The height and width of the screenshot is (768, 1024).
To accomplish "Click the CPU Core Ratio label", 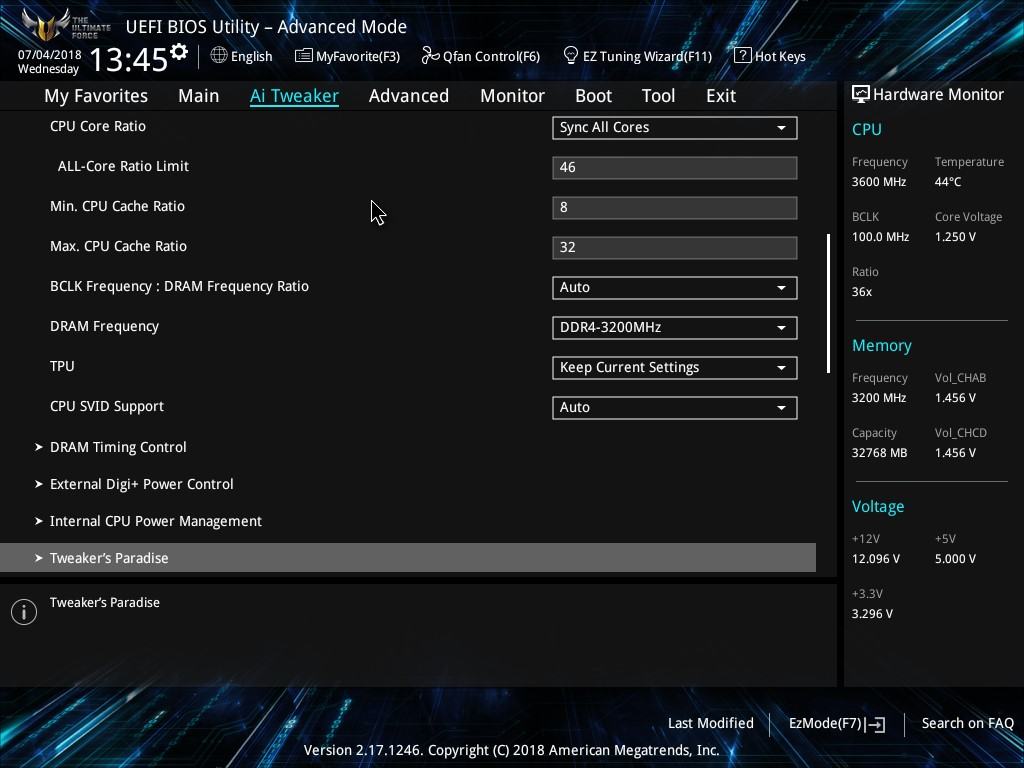I will [x=98, y=126].
